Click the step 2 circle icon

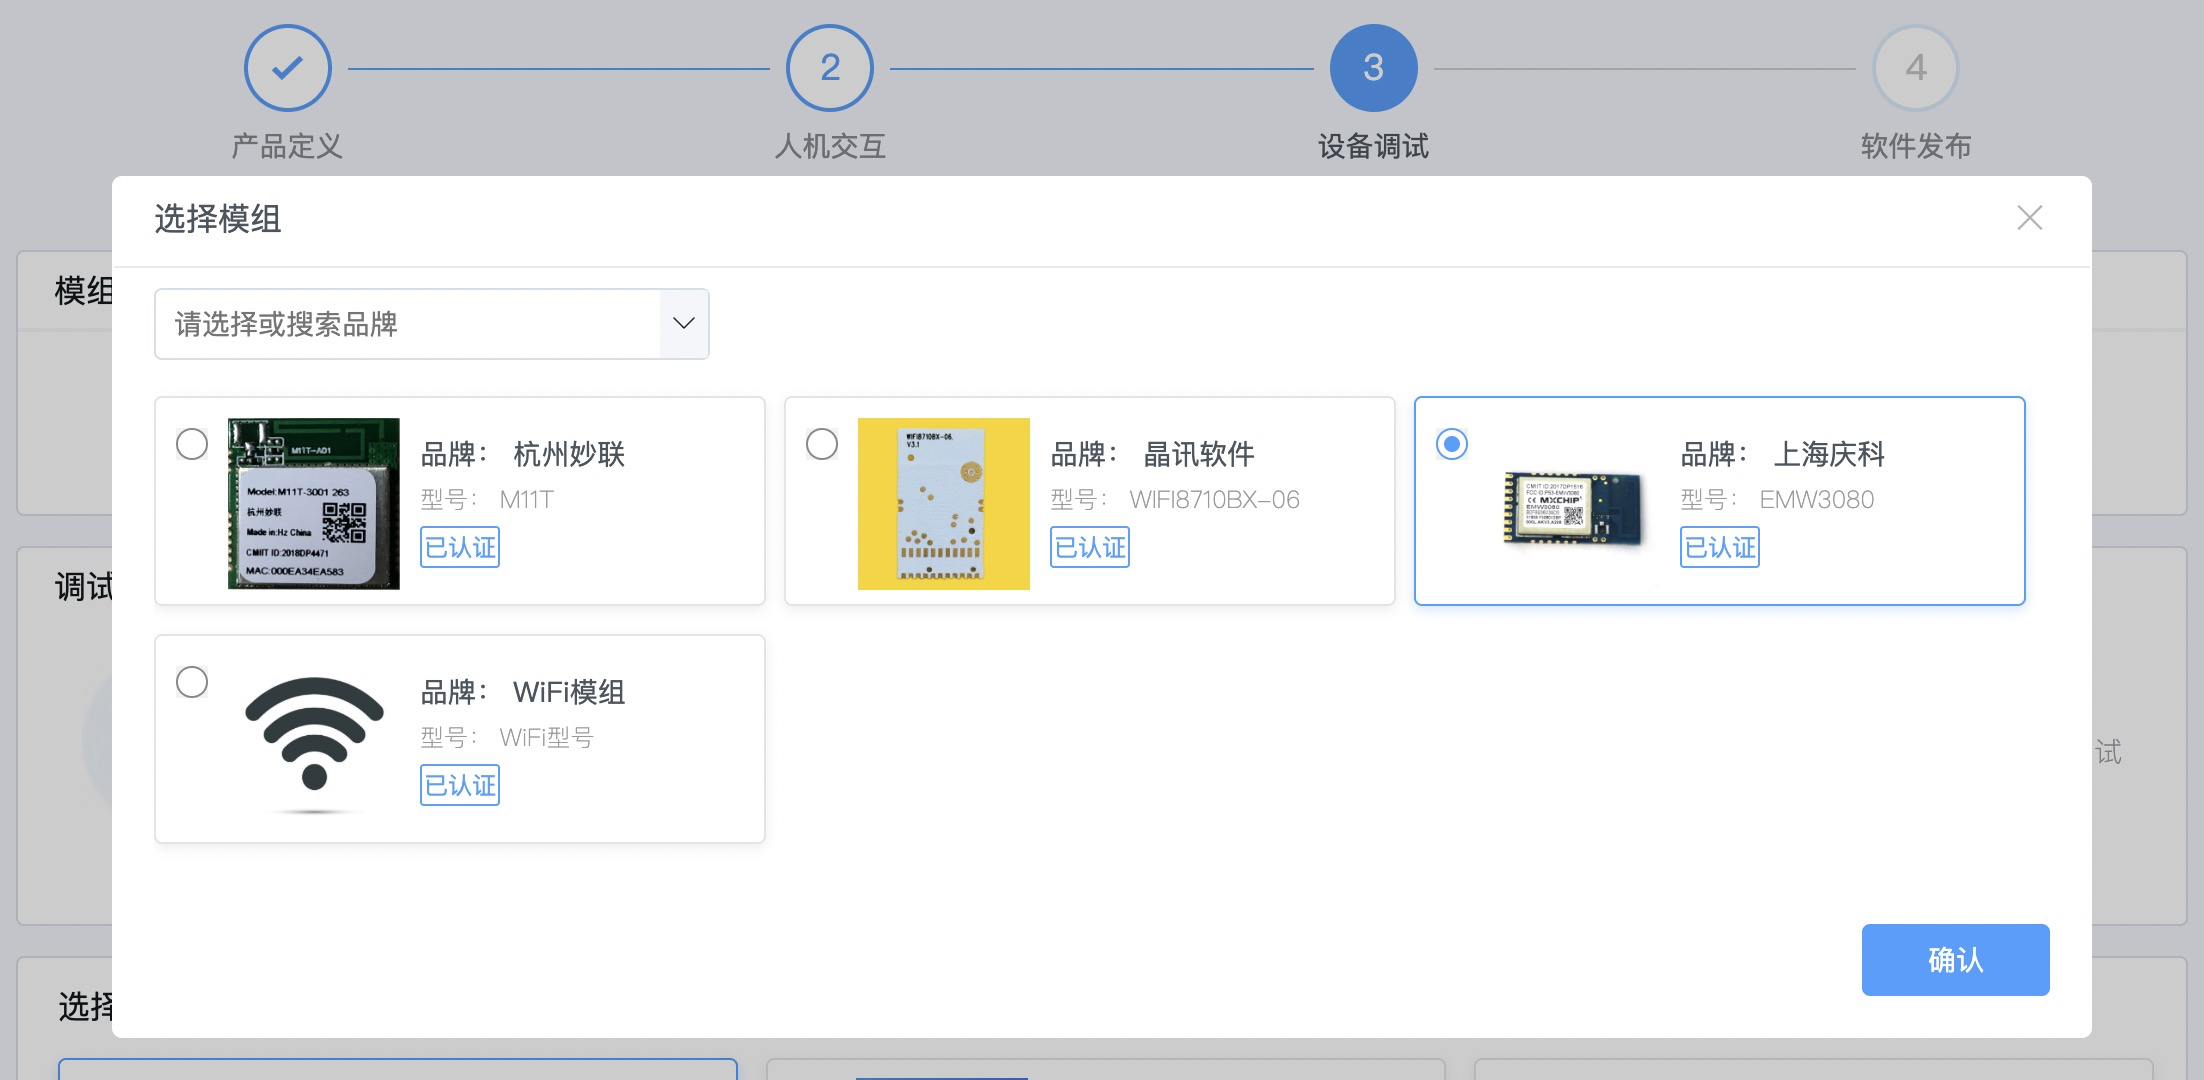[830, 68]
